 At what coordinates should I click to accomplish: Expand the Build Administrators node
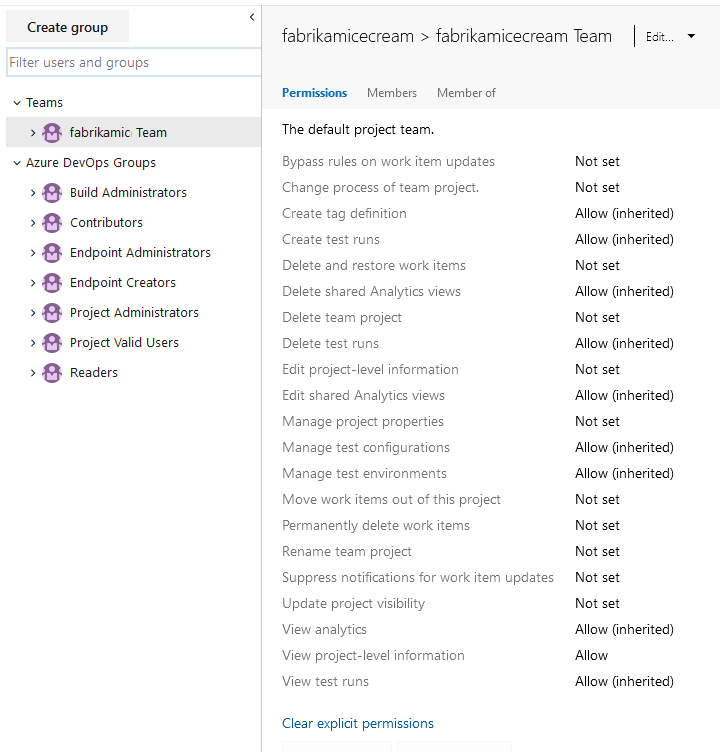[33, 193]
